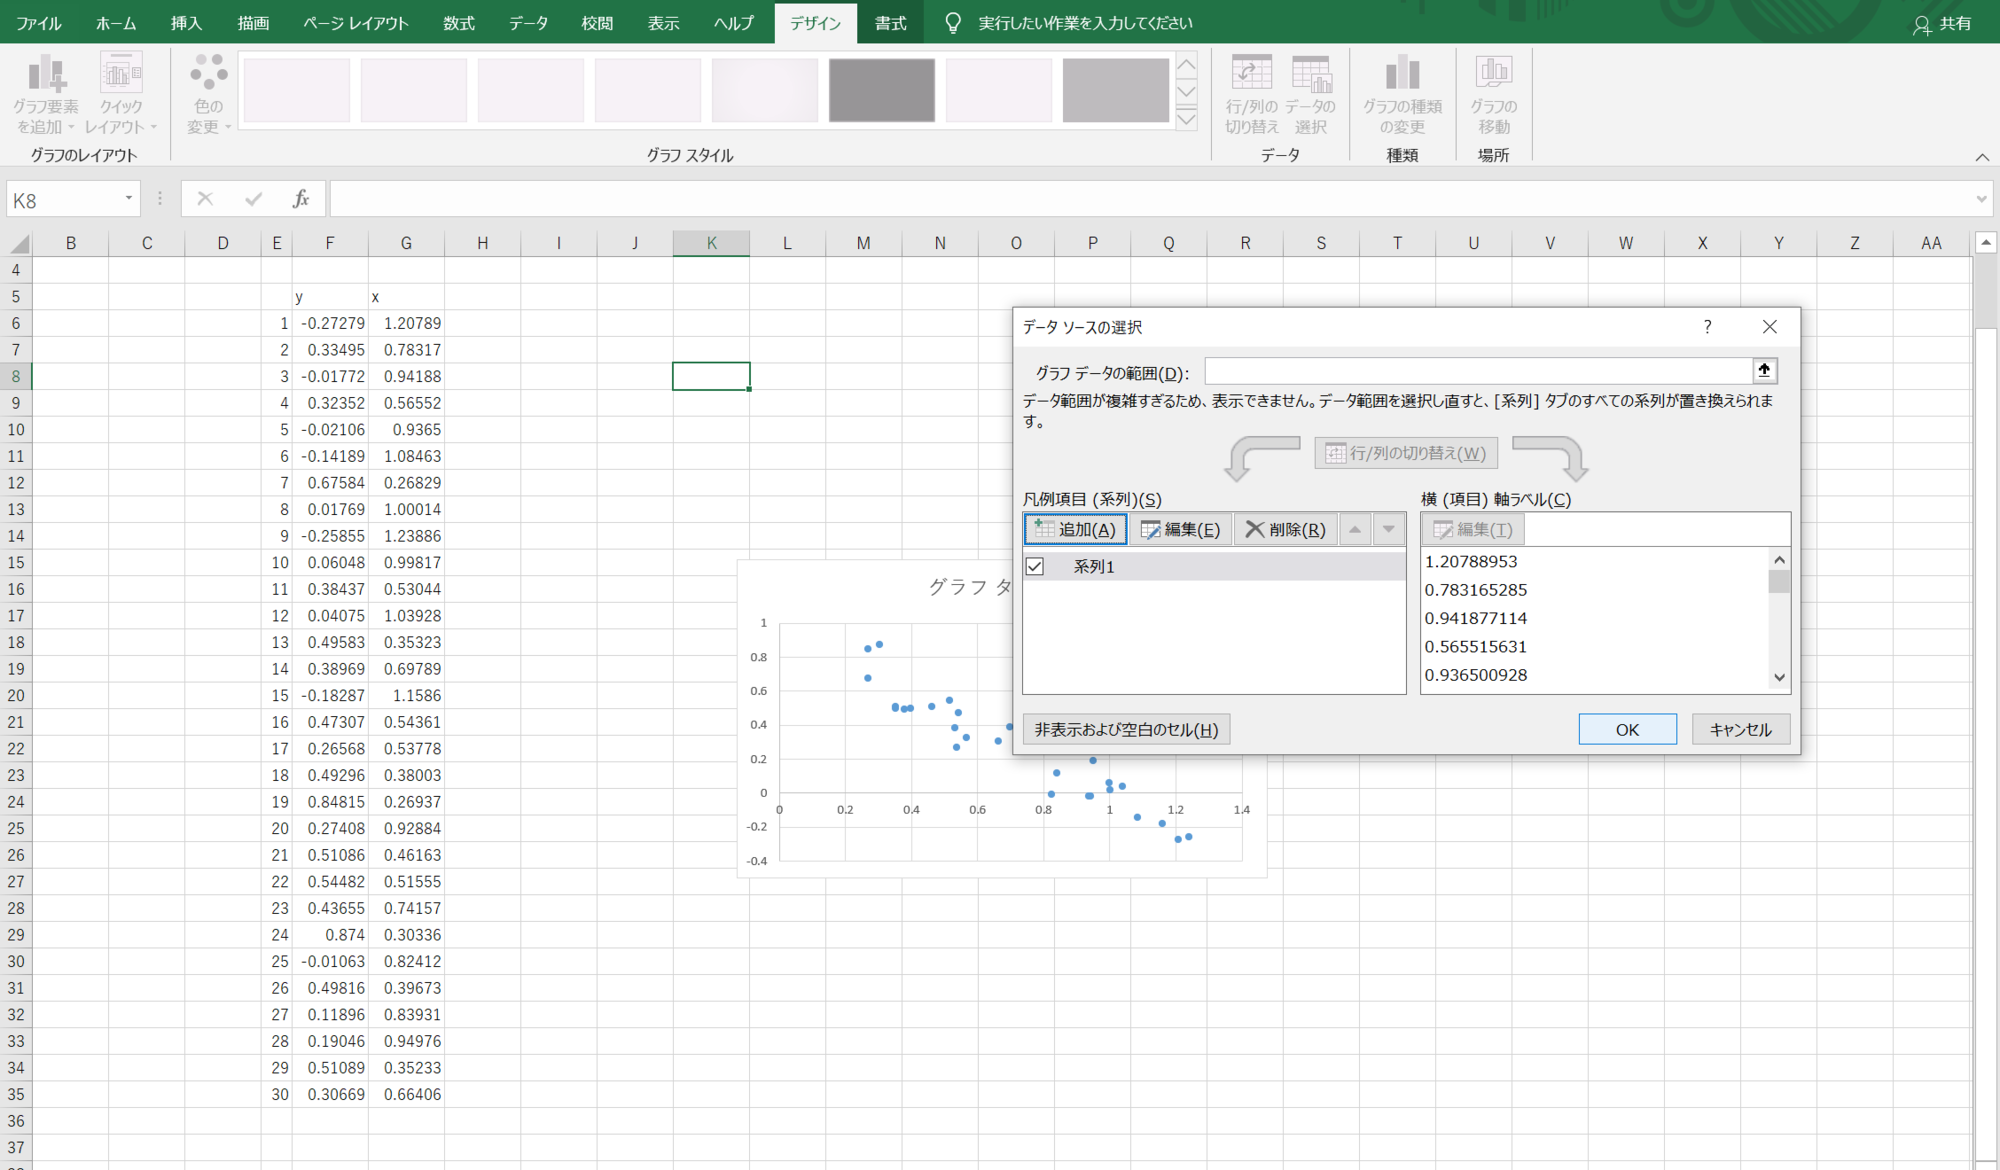
Task: Click the select-all corner of the sheet
Action: (x=18, y=243)
